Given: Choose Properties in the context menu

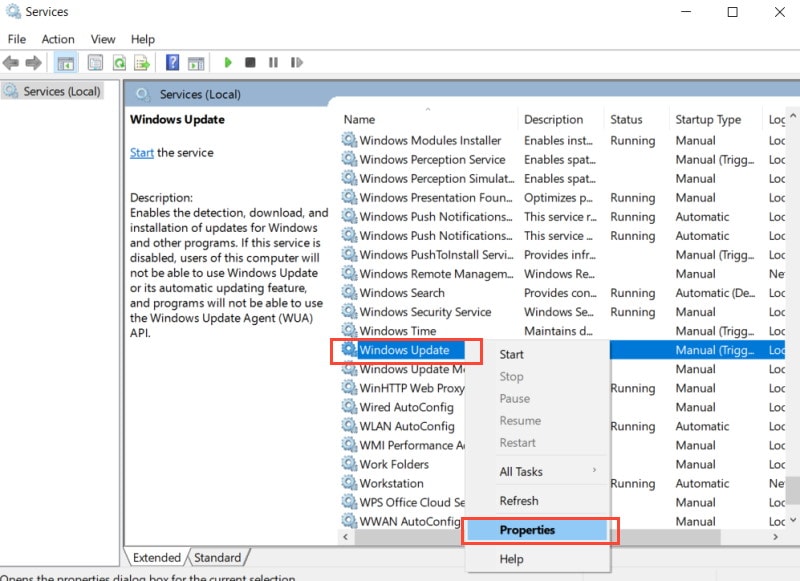Looking at the screenshot, I should pos(537,530).
